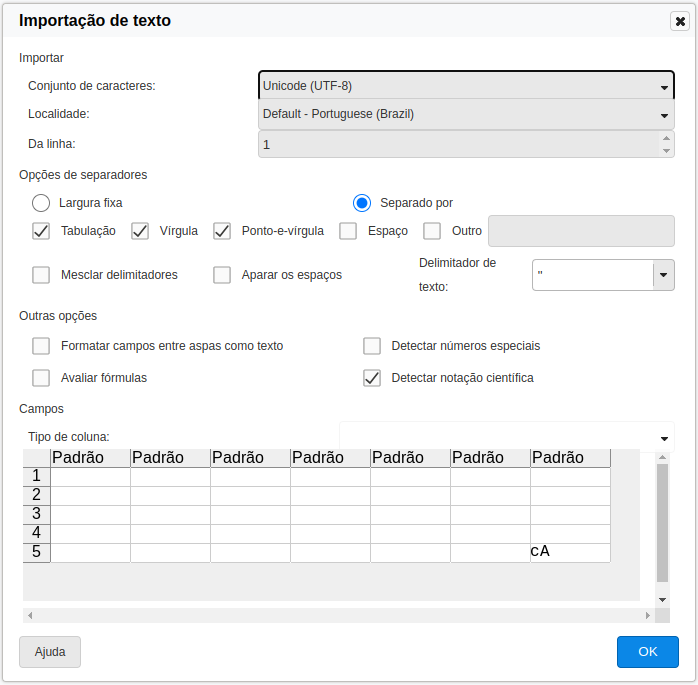Click the OK button
The height and width of the screenshot is (685, 698).
point(647,652)
